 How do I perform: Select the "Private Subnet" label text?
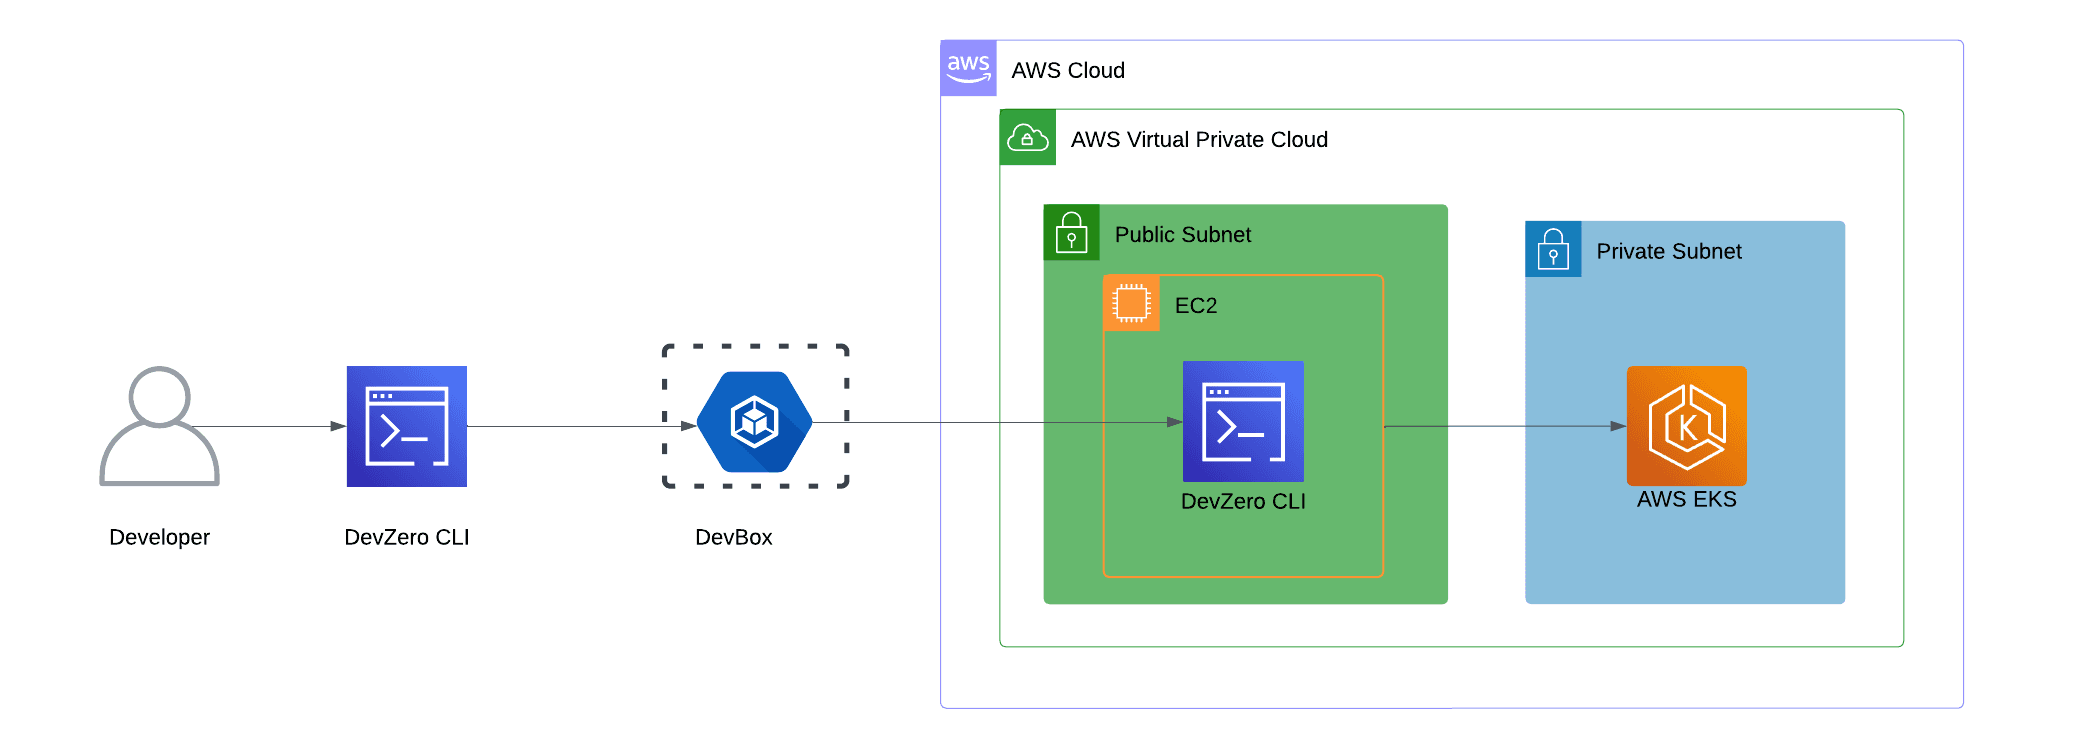(x=1668, y=251)
